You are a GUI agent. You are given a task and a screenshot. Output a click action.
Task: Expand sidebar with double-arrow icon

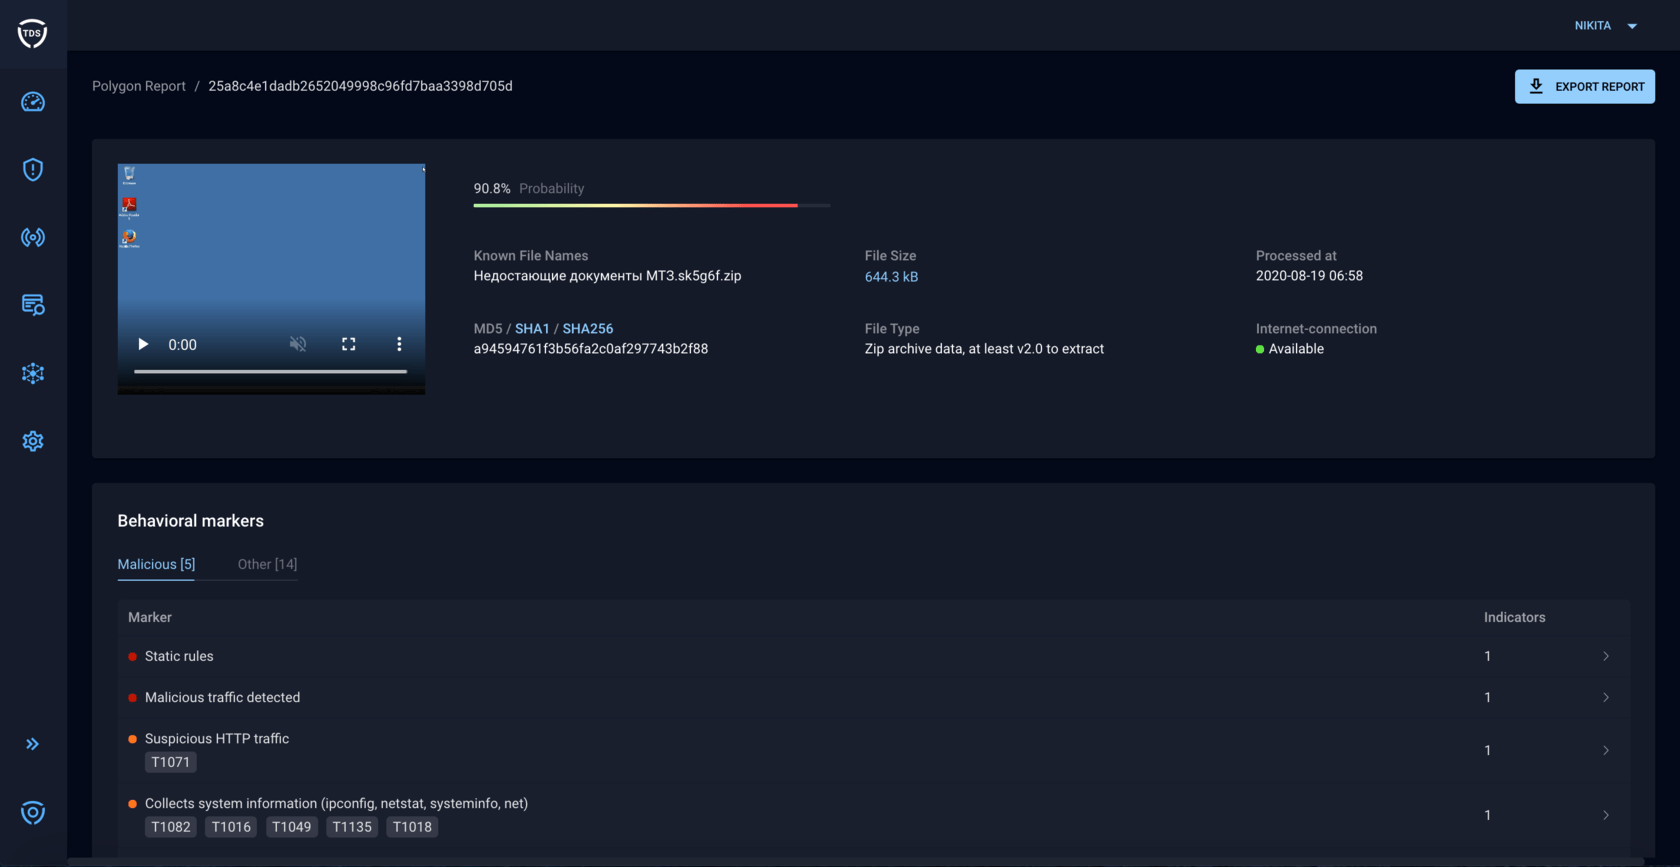pos(33,744)
